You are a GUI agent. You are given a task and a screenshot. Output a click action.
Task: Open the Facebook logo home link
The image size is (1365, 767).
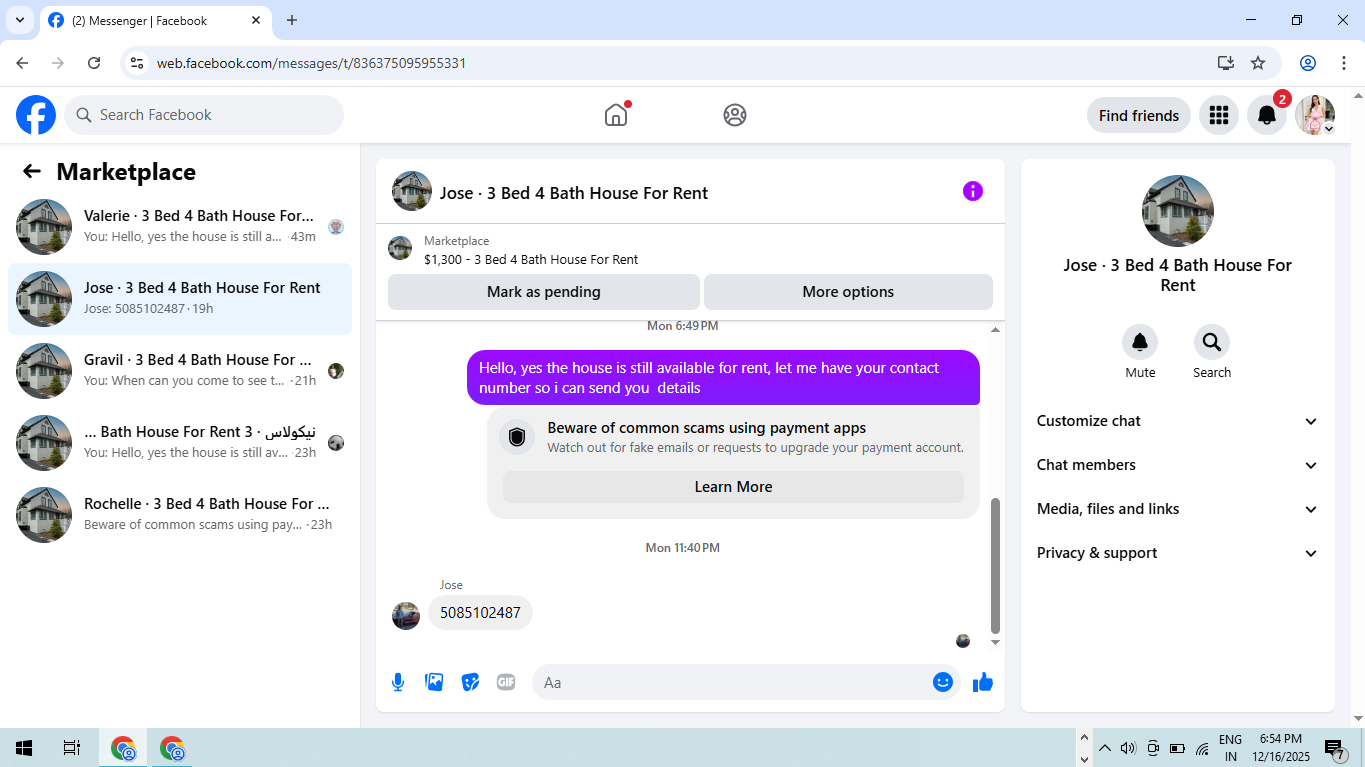[36, 115]
